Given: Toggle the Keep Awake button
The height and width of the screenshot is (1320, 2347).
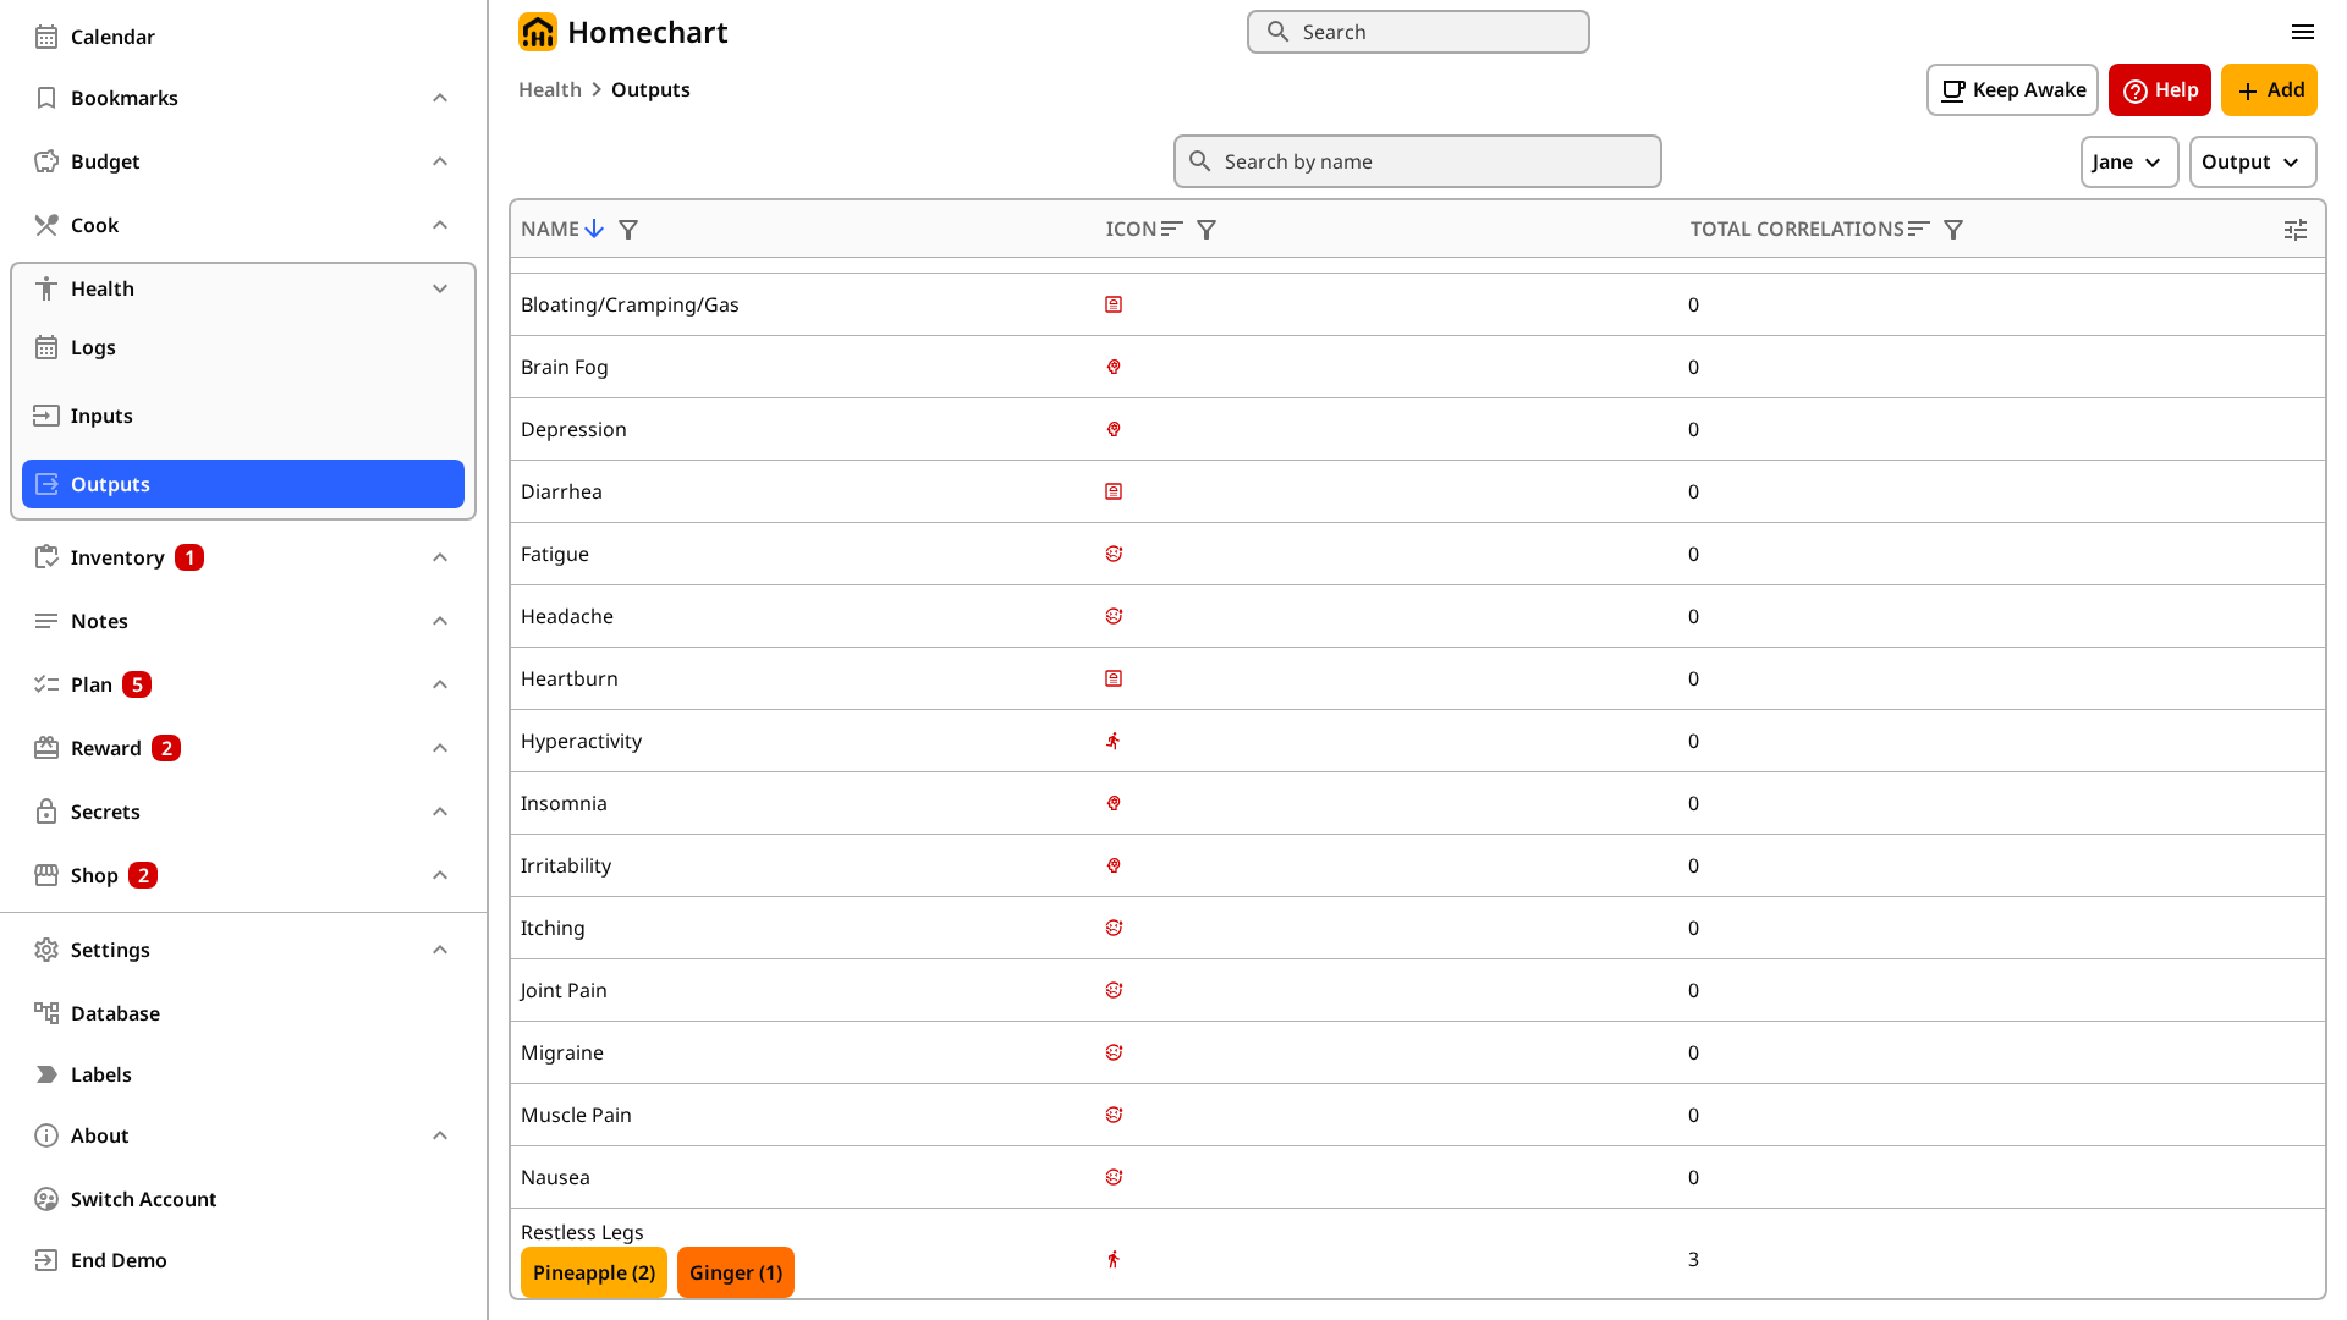Looking at the screenshot, I should coord(2011,90).
